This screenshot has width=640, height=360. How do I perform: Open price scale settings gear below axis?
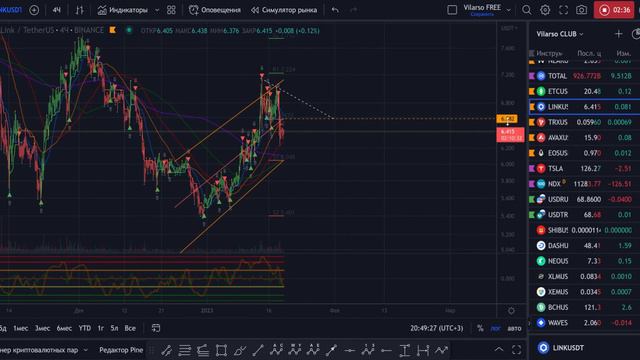pos(511,311)
